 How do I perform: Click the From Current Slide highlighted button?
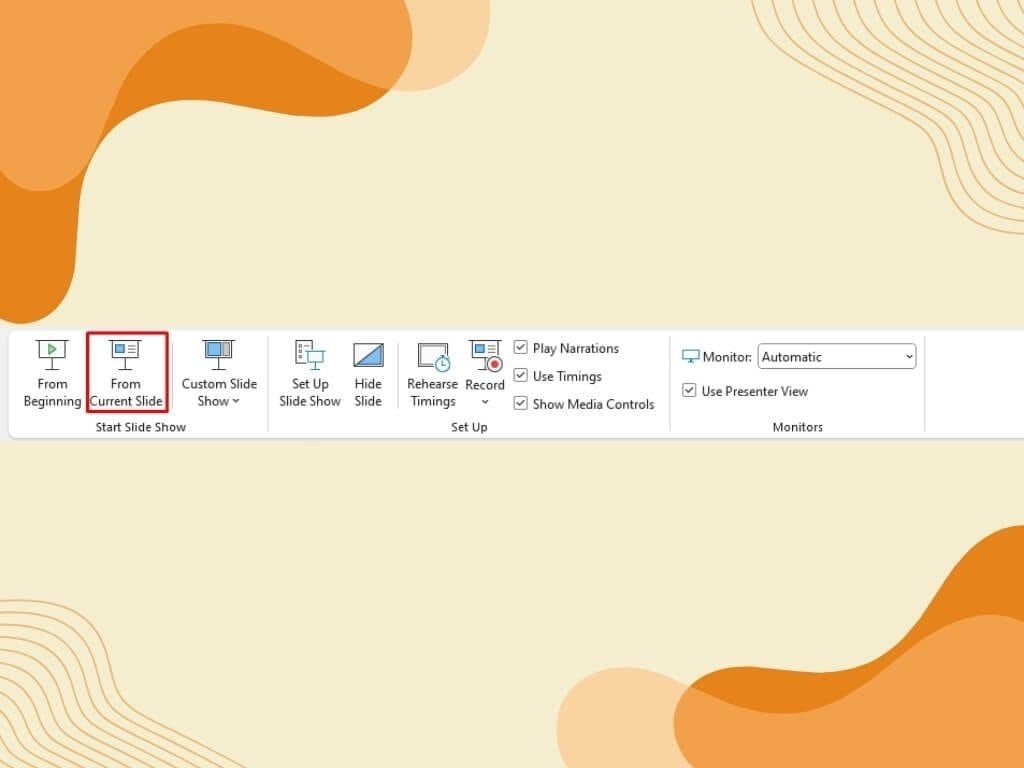point(126,372)
